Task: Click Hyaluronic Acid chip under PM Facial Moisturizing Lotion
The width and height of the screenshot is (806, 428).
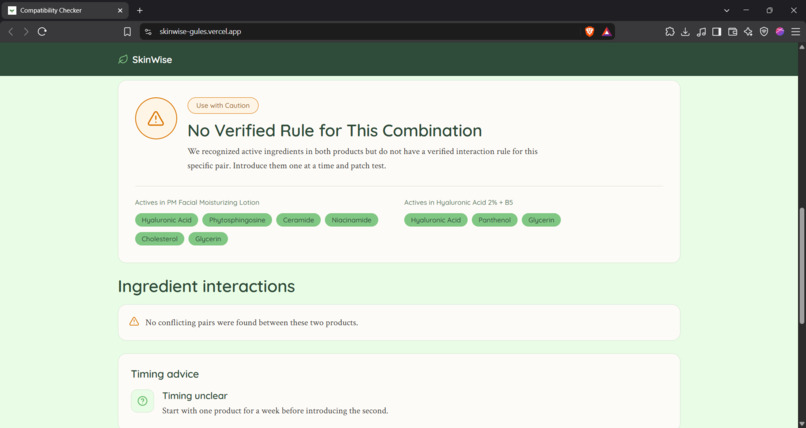Action: pyautogui.click(x=167, y=220)
